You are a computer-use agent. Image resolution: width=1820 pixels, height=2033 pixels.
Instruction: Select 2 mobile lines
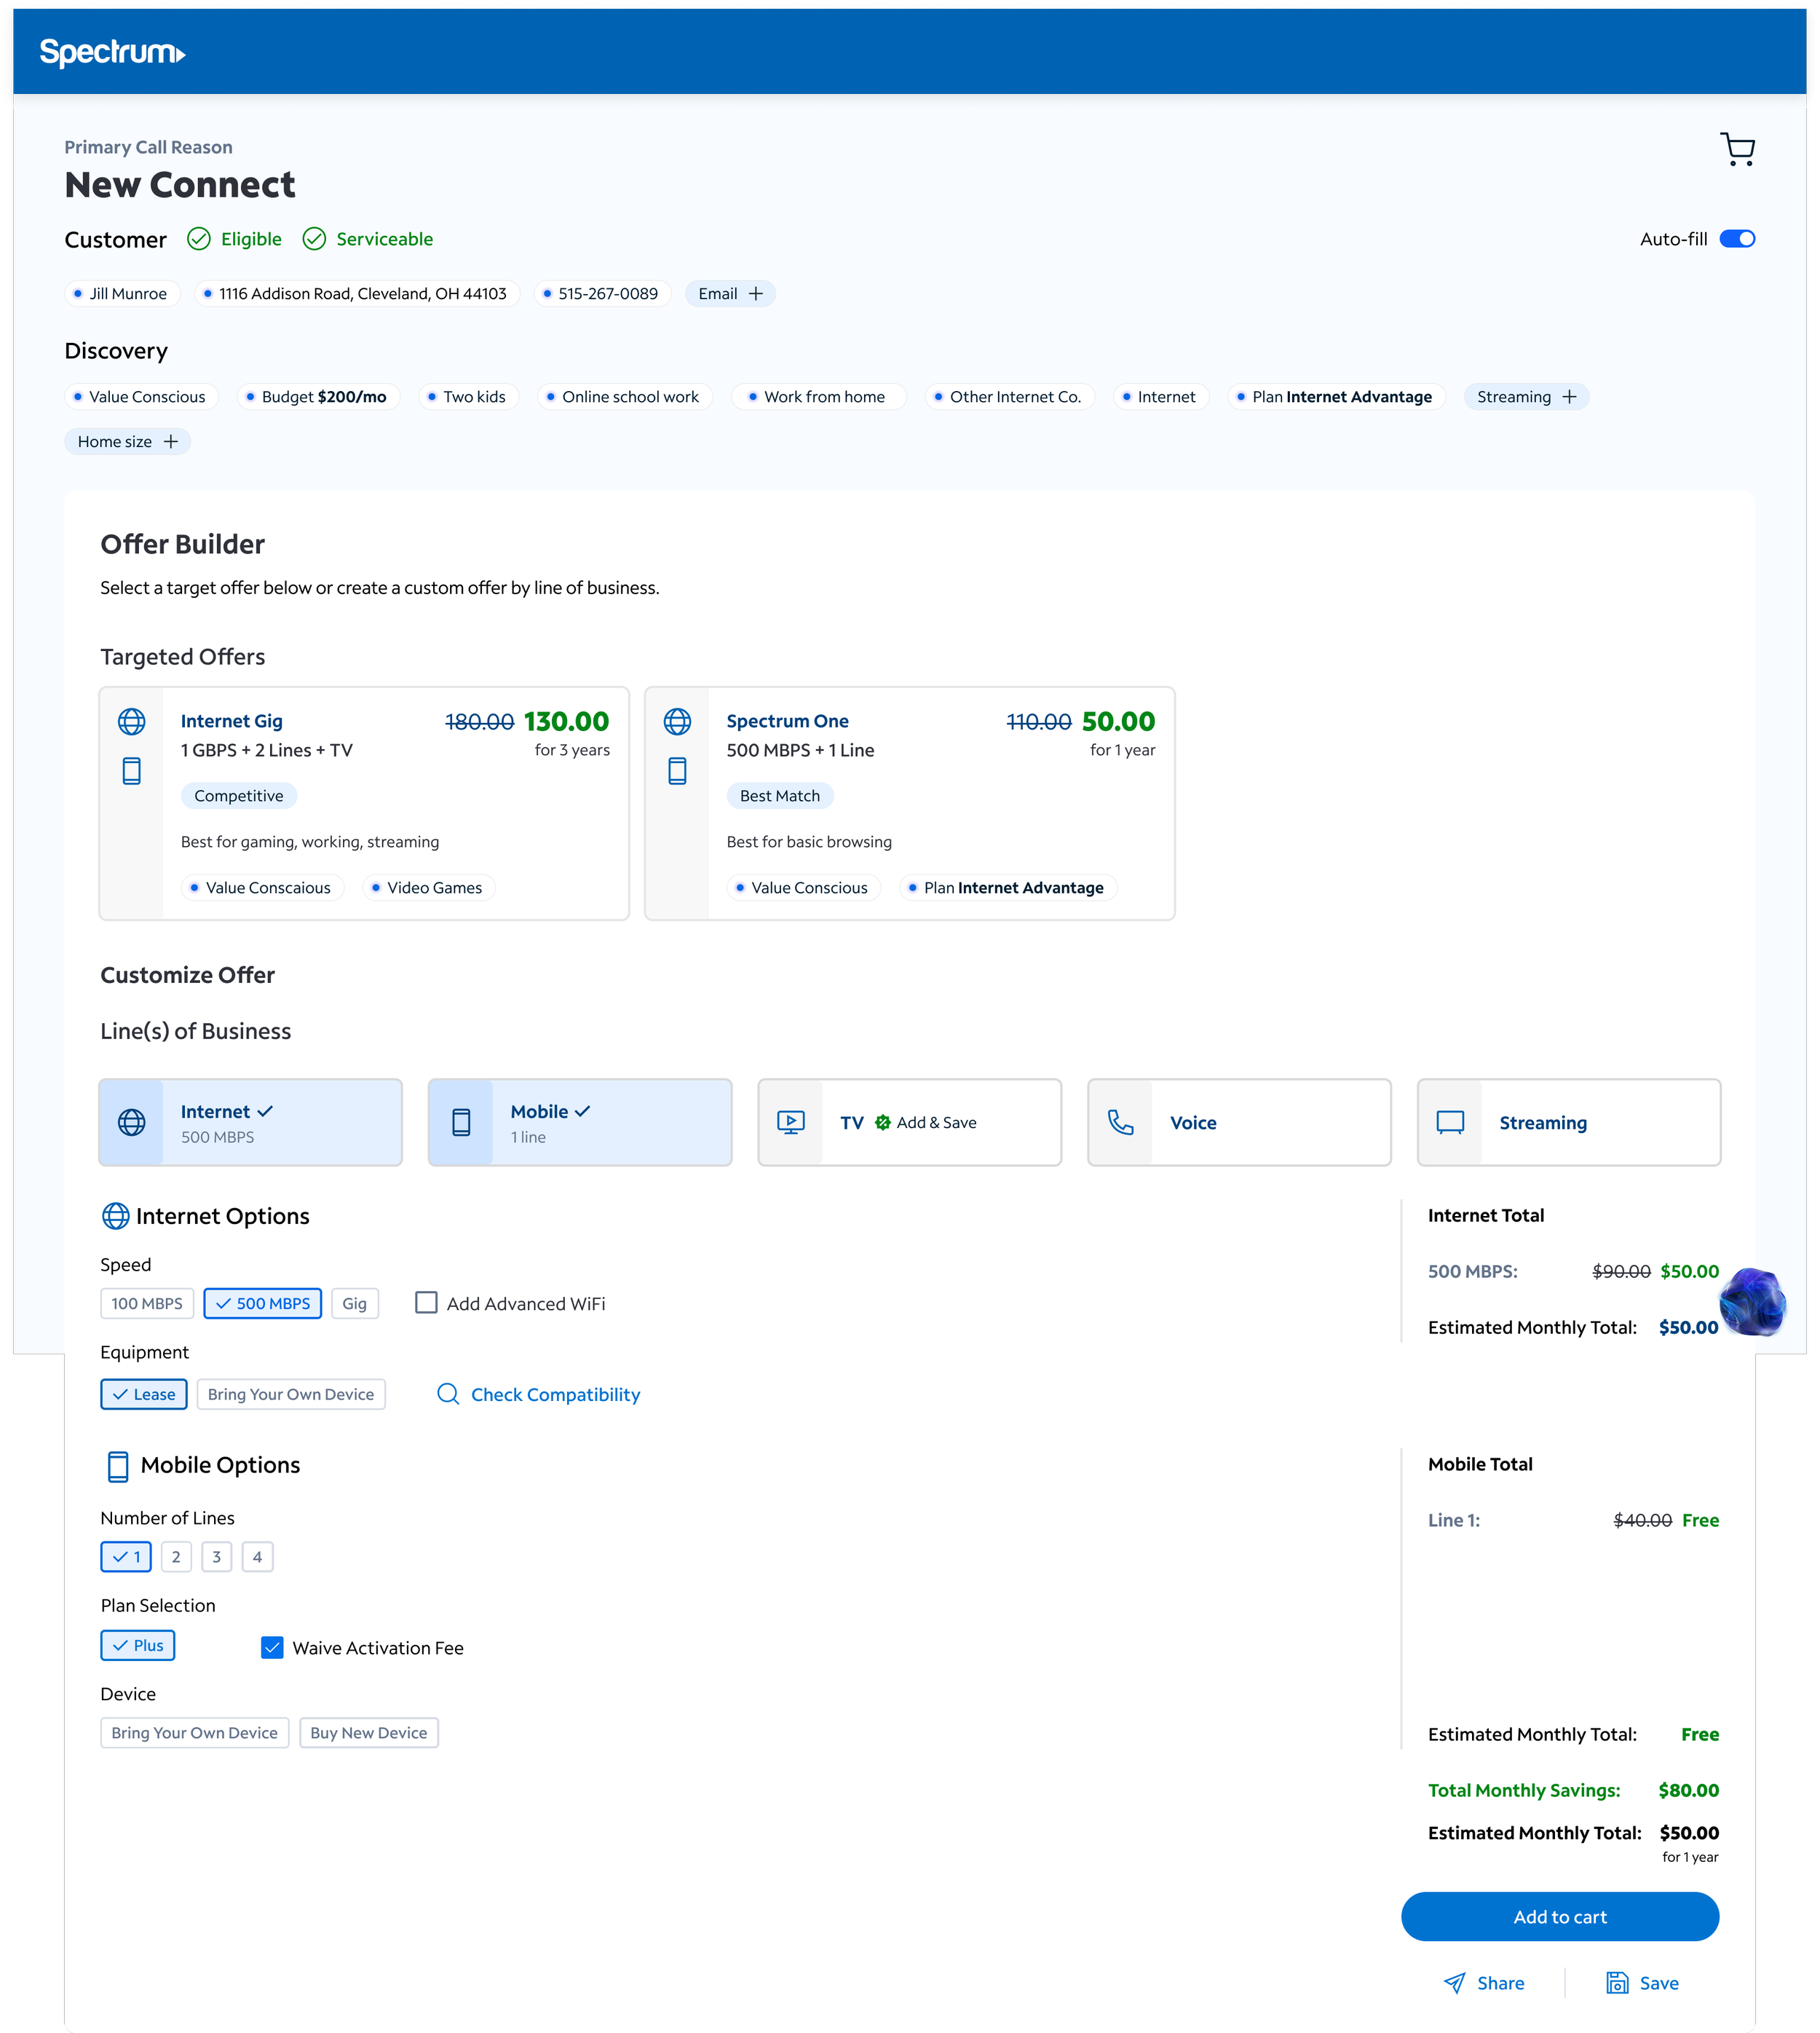[x=176, y=1556]
